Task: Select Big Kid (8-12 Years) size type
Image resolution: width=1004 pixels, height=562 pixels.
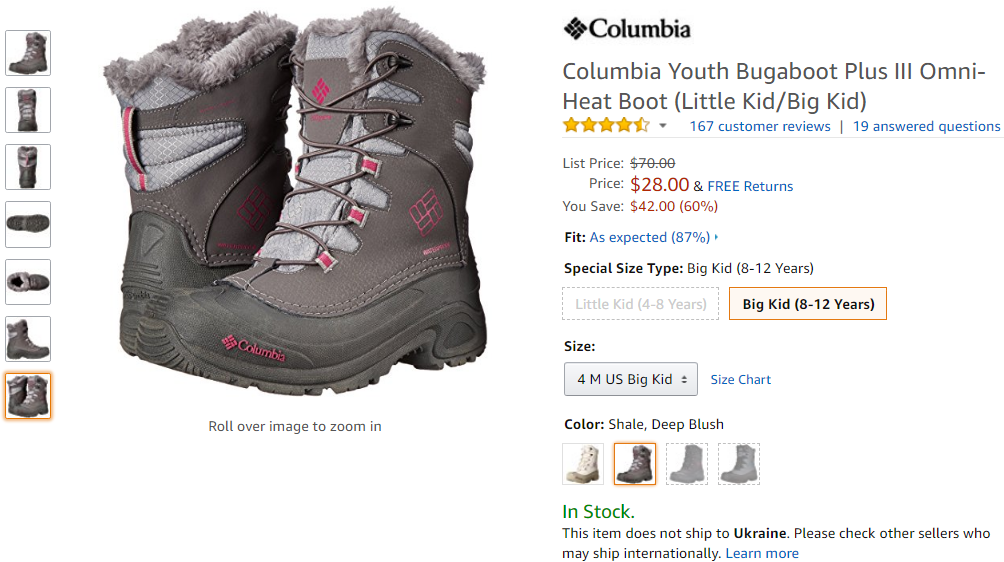Action: (808, 304)
